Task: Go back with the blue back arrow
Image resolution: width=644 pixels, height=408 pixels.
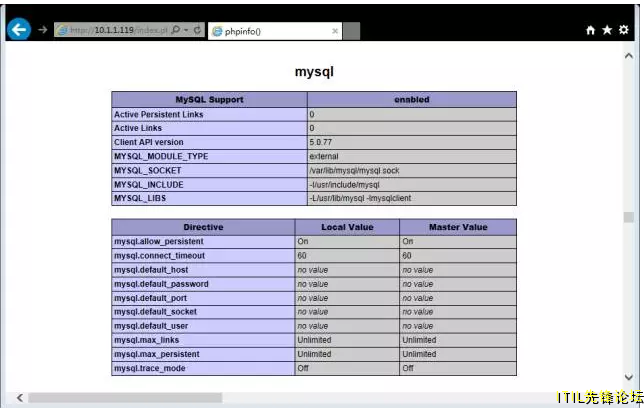Action: pyautogui.click(x=19, y=29)
